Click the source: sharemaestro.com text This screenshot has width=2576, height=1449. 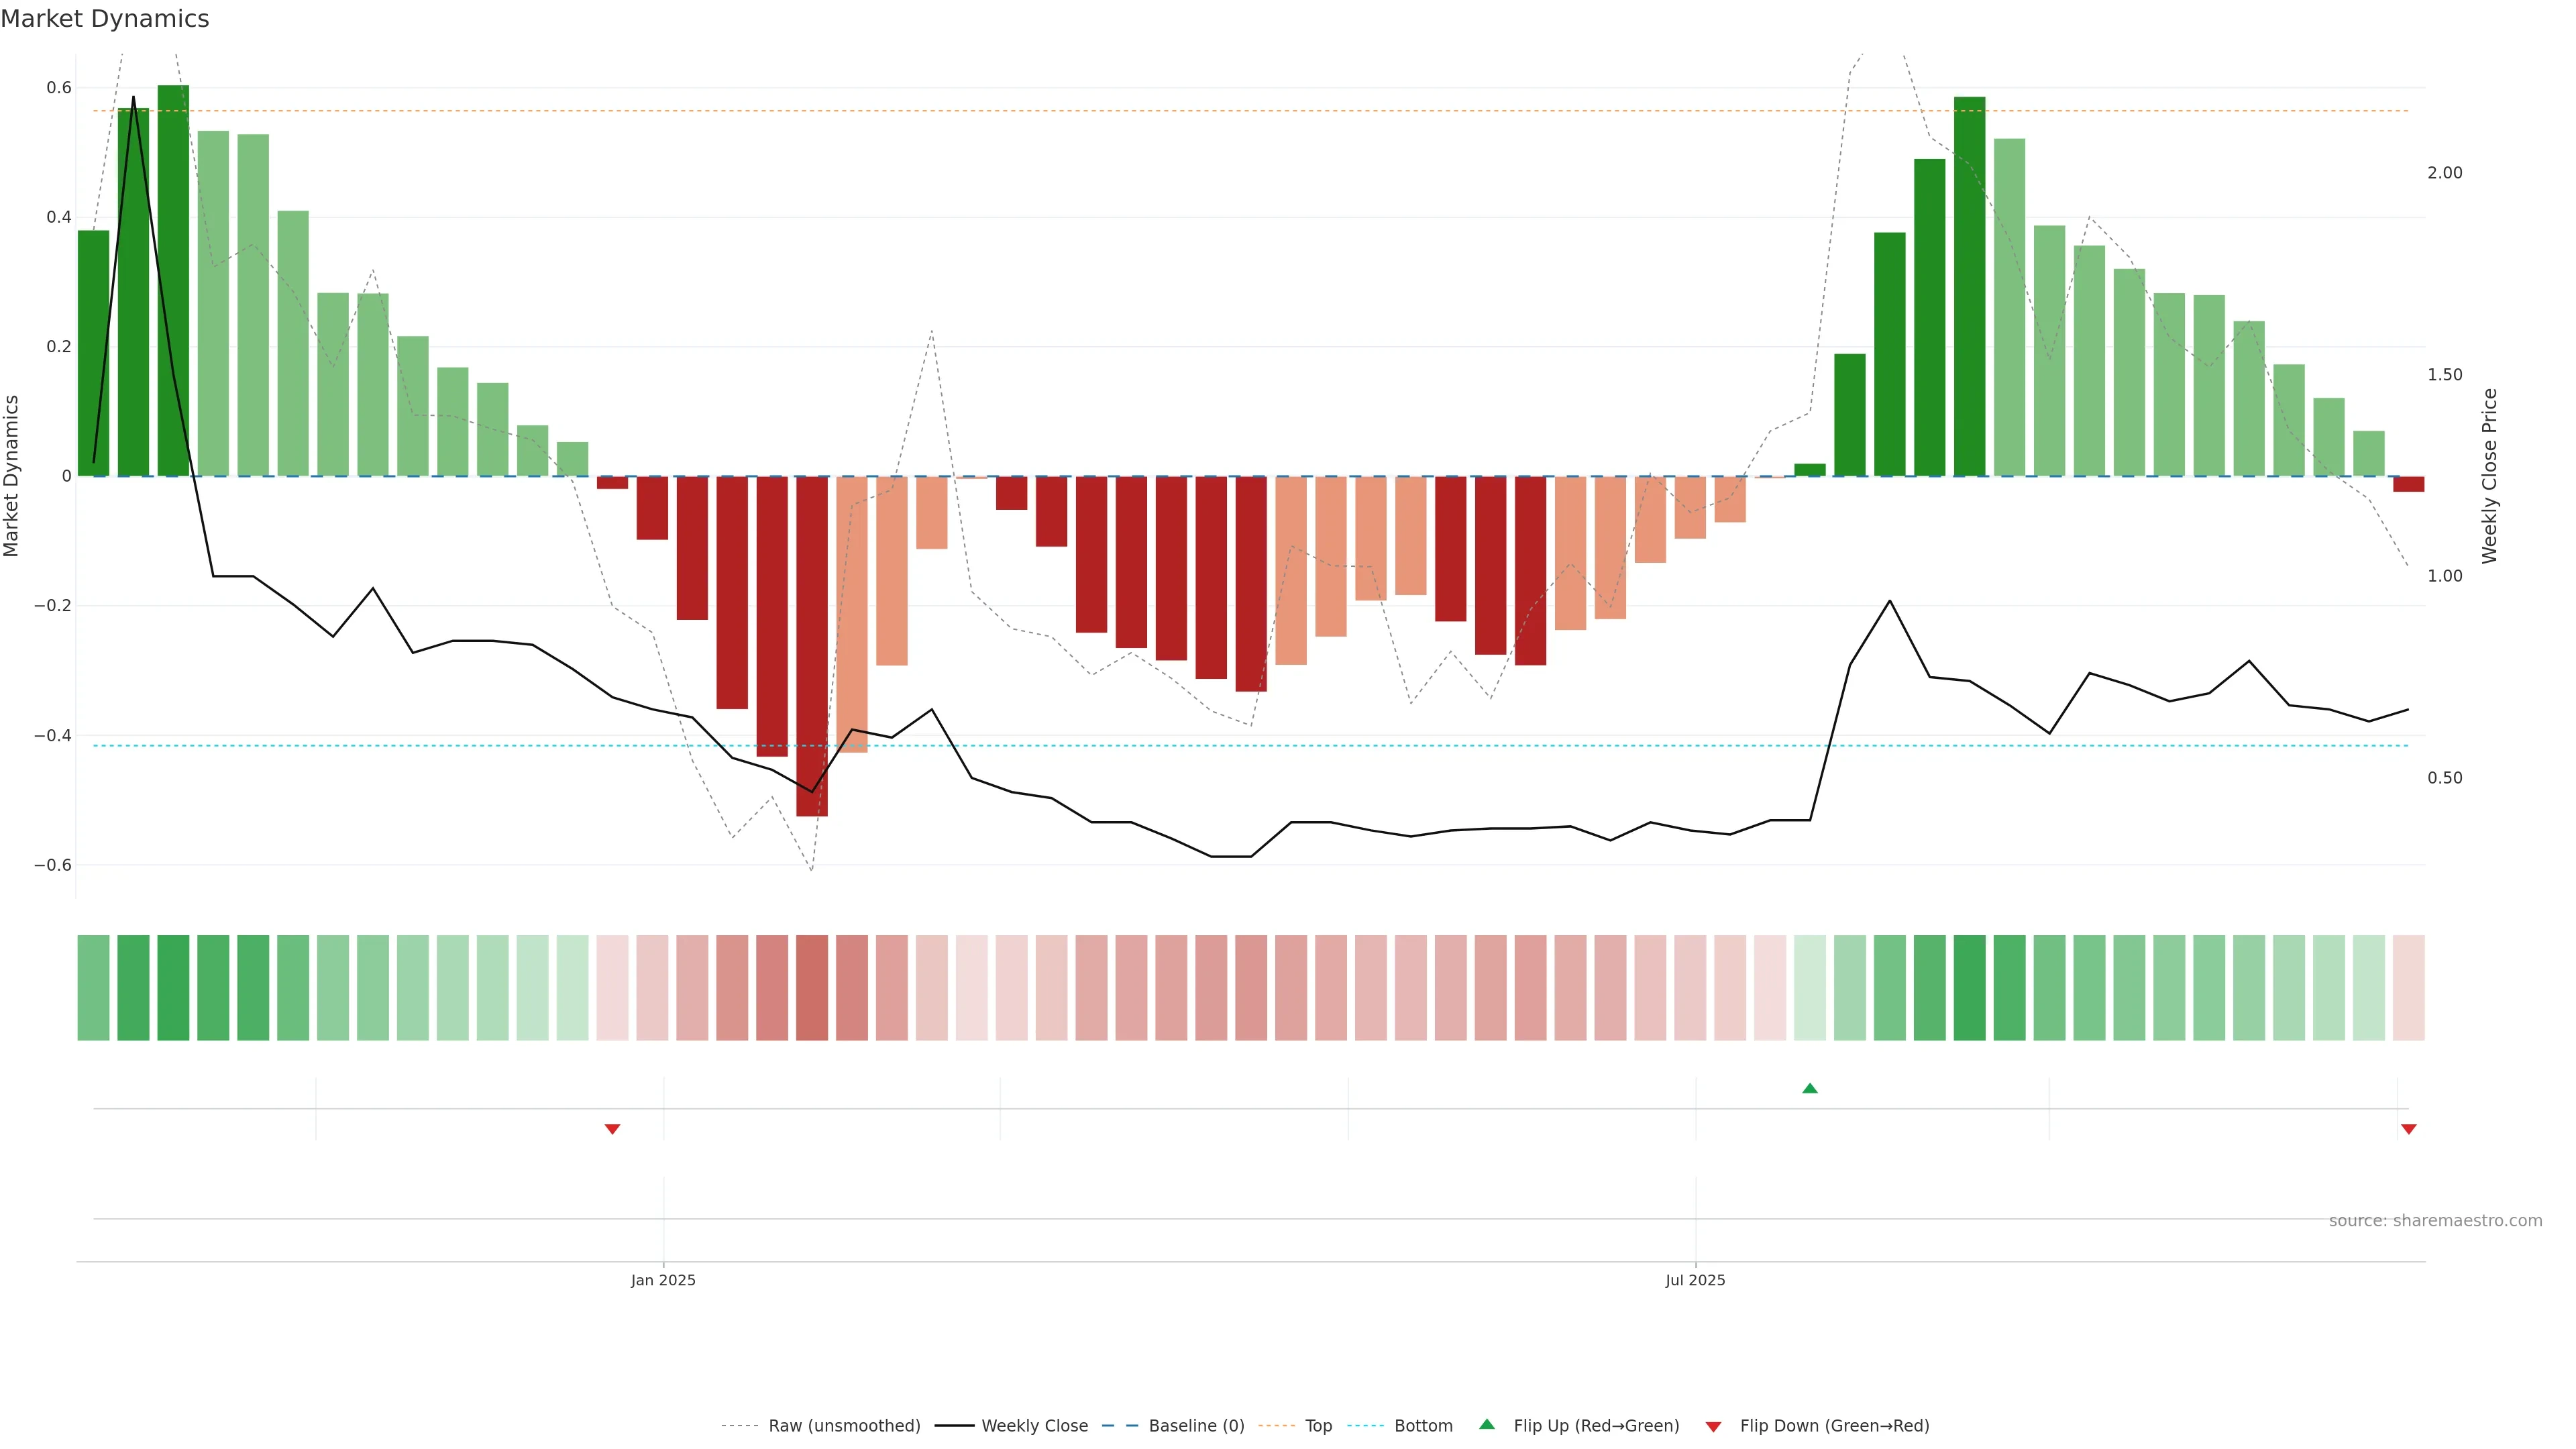(x=2435, y=1221)
